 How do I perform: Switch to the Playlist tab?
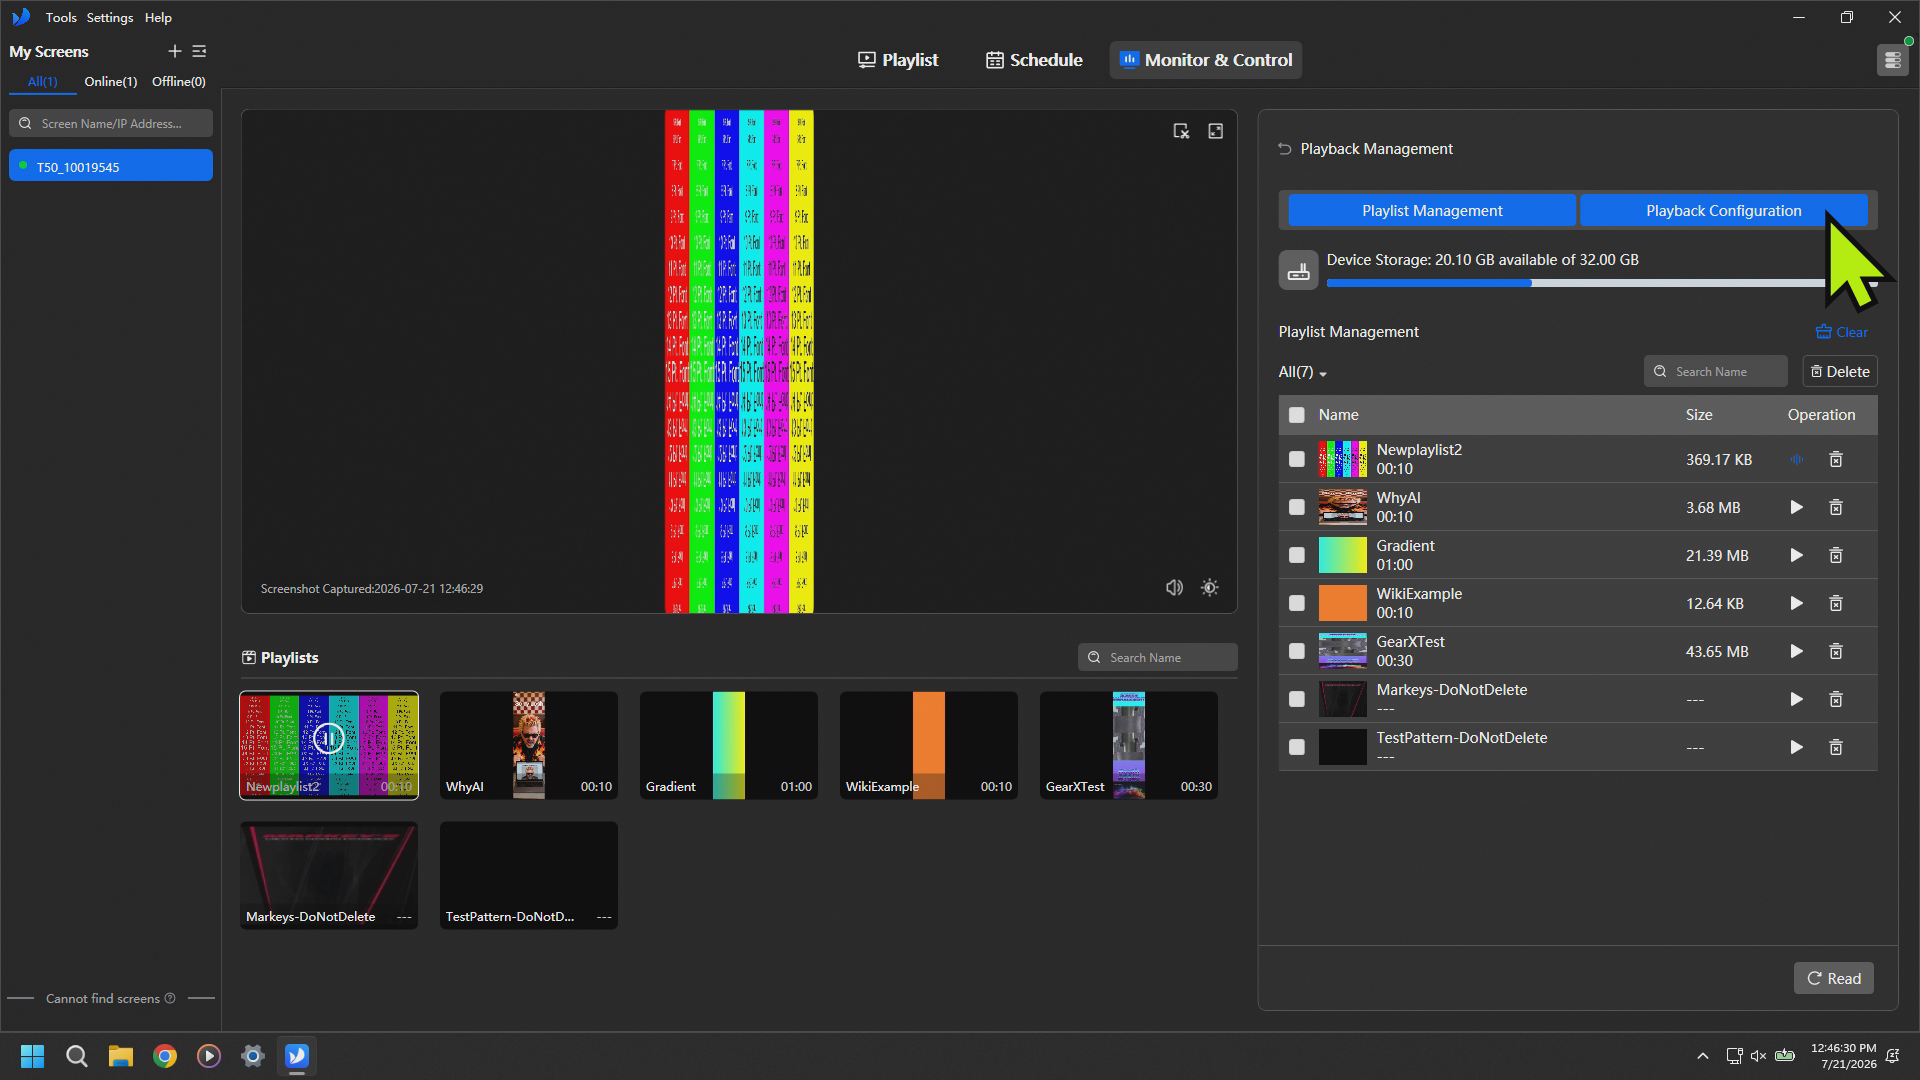(897, 60)
